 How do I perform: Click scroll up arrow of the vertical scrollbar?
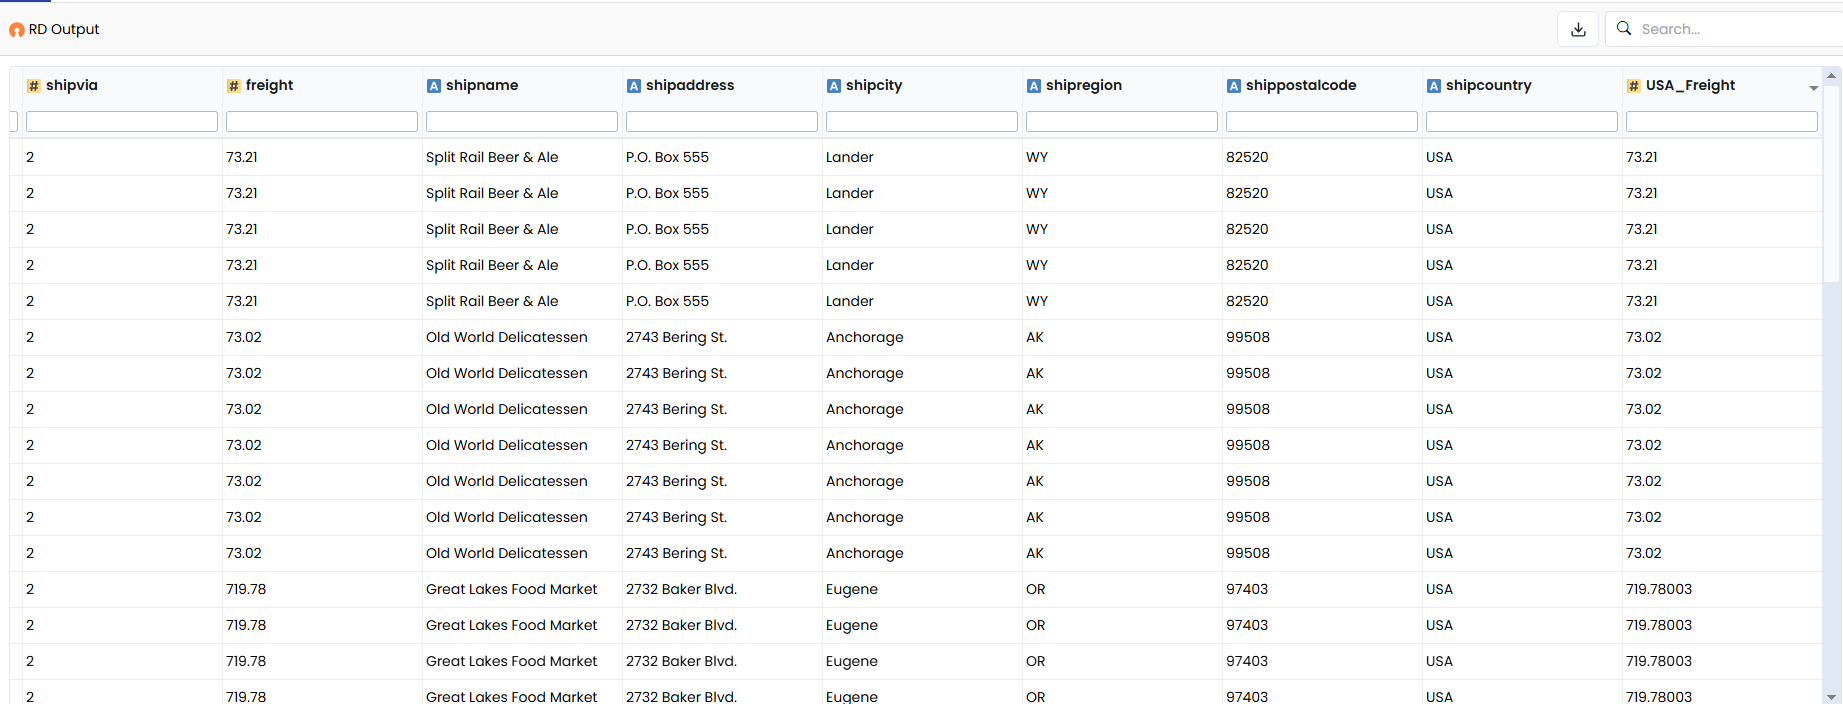pyautogui.click(x=1831, y=75)
